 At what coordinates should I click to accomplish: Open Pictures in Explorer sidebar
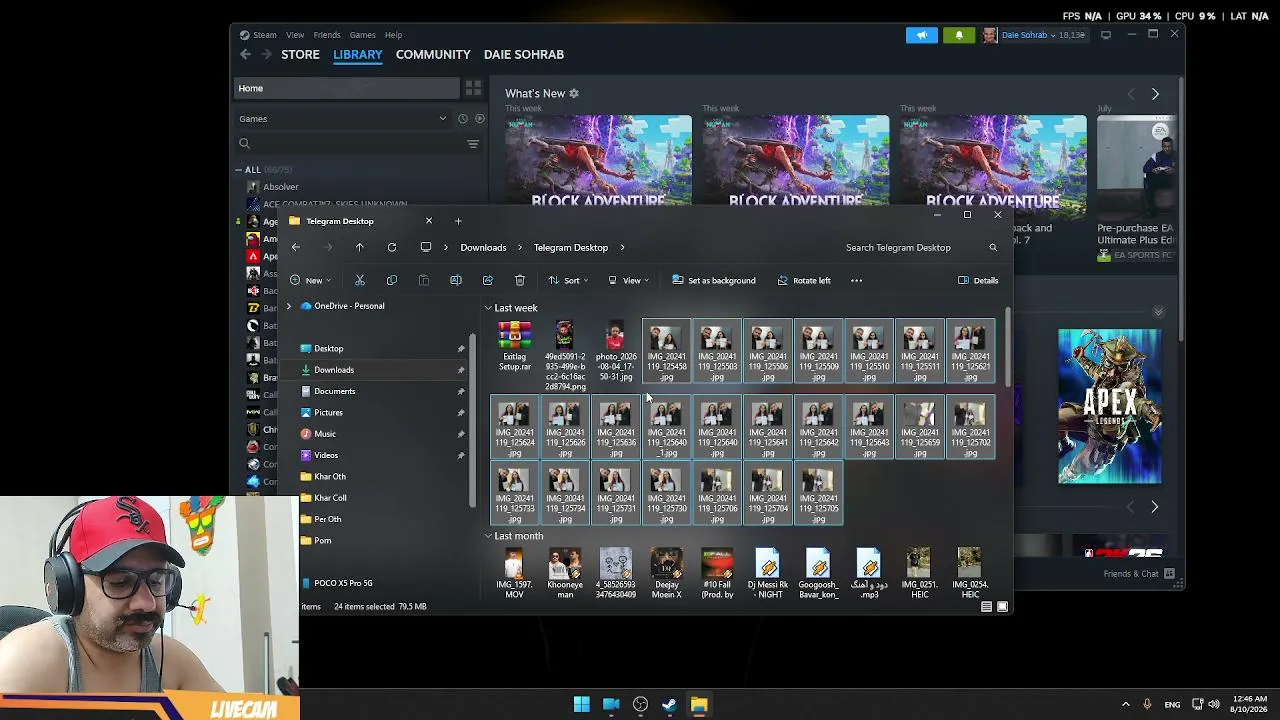(x=328, y=413)
